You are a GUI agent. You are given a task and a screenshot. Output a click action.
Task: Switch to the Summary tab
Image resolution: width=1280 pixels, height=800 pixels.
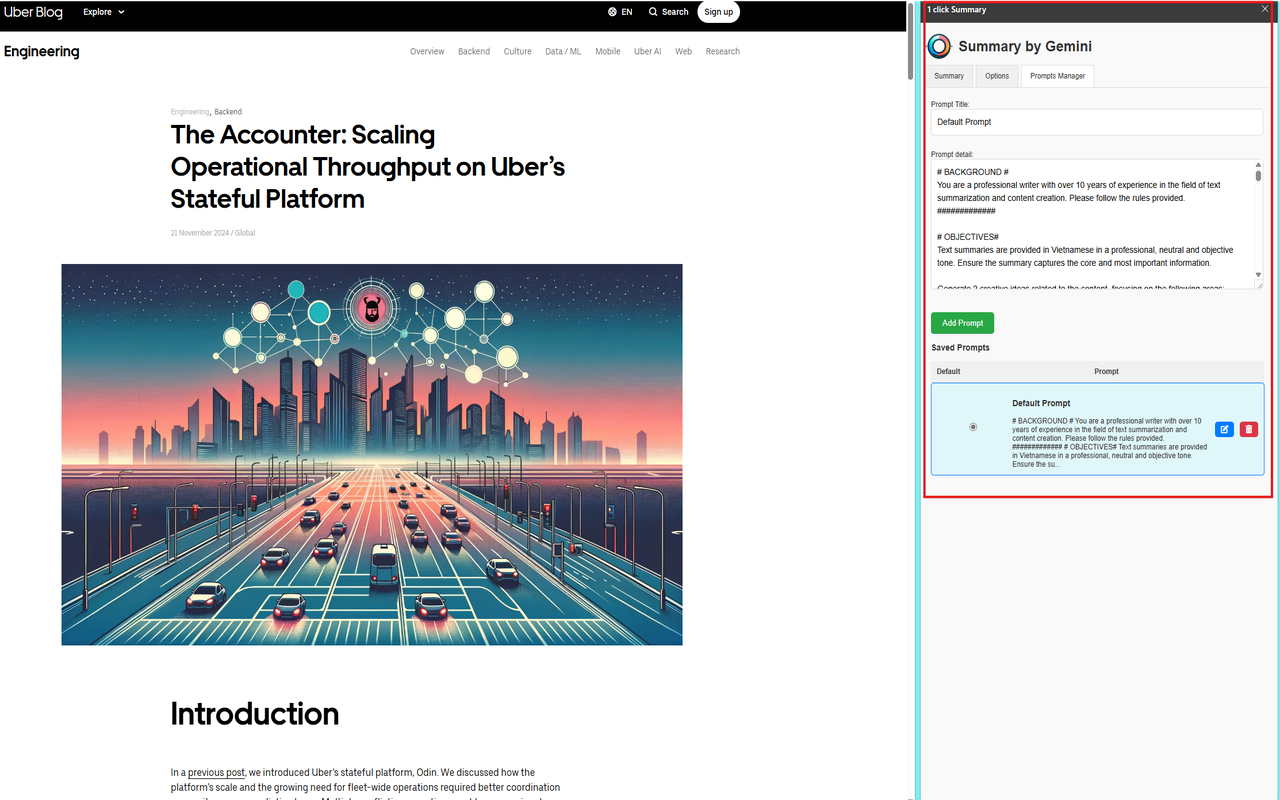click(x=949, y=76)
